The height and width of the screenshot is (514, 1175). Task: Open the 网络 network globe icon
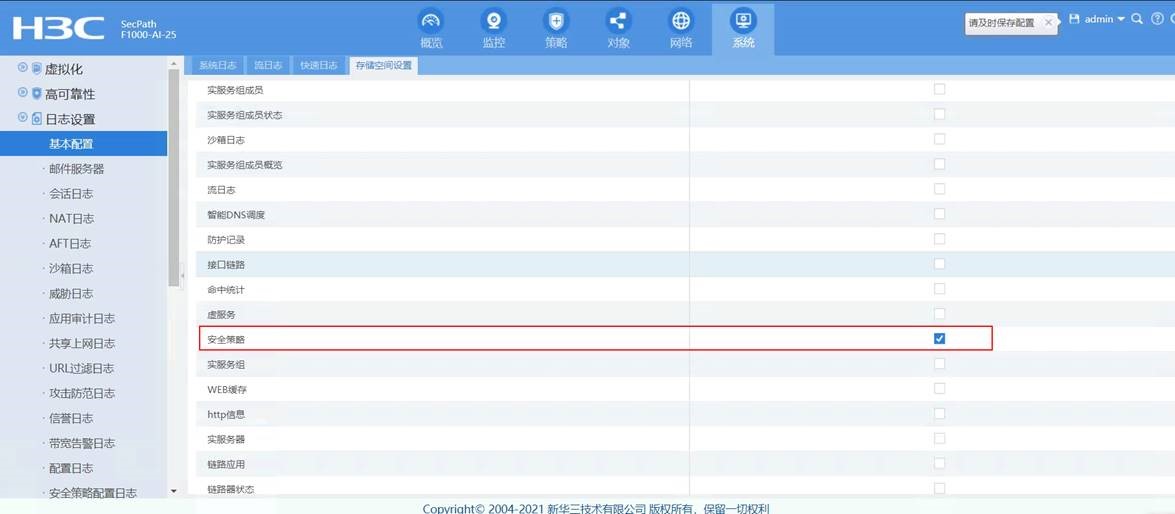click(680, 20)
